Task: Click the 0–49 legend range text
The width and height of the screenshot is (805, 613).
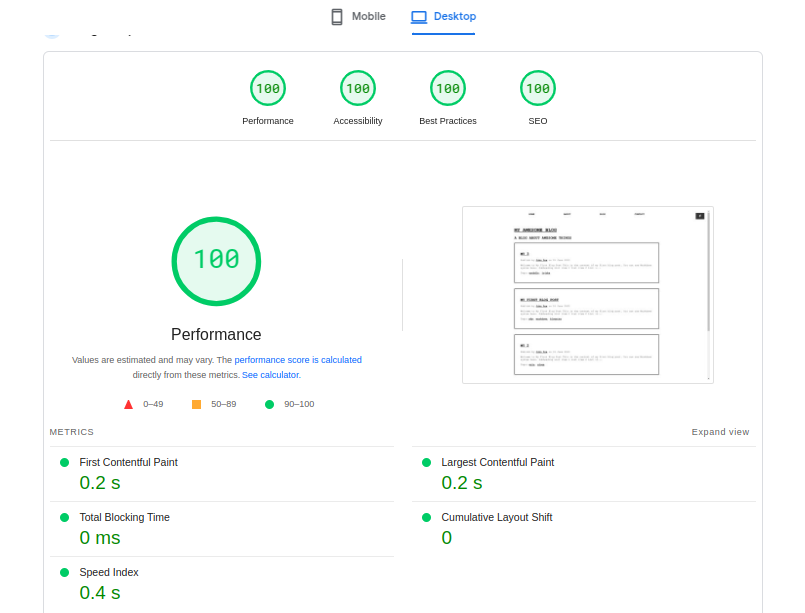Action: [153, 405]
